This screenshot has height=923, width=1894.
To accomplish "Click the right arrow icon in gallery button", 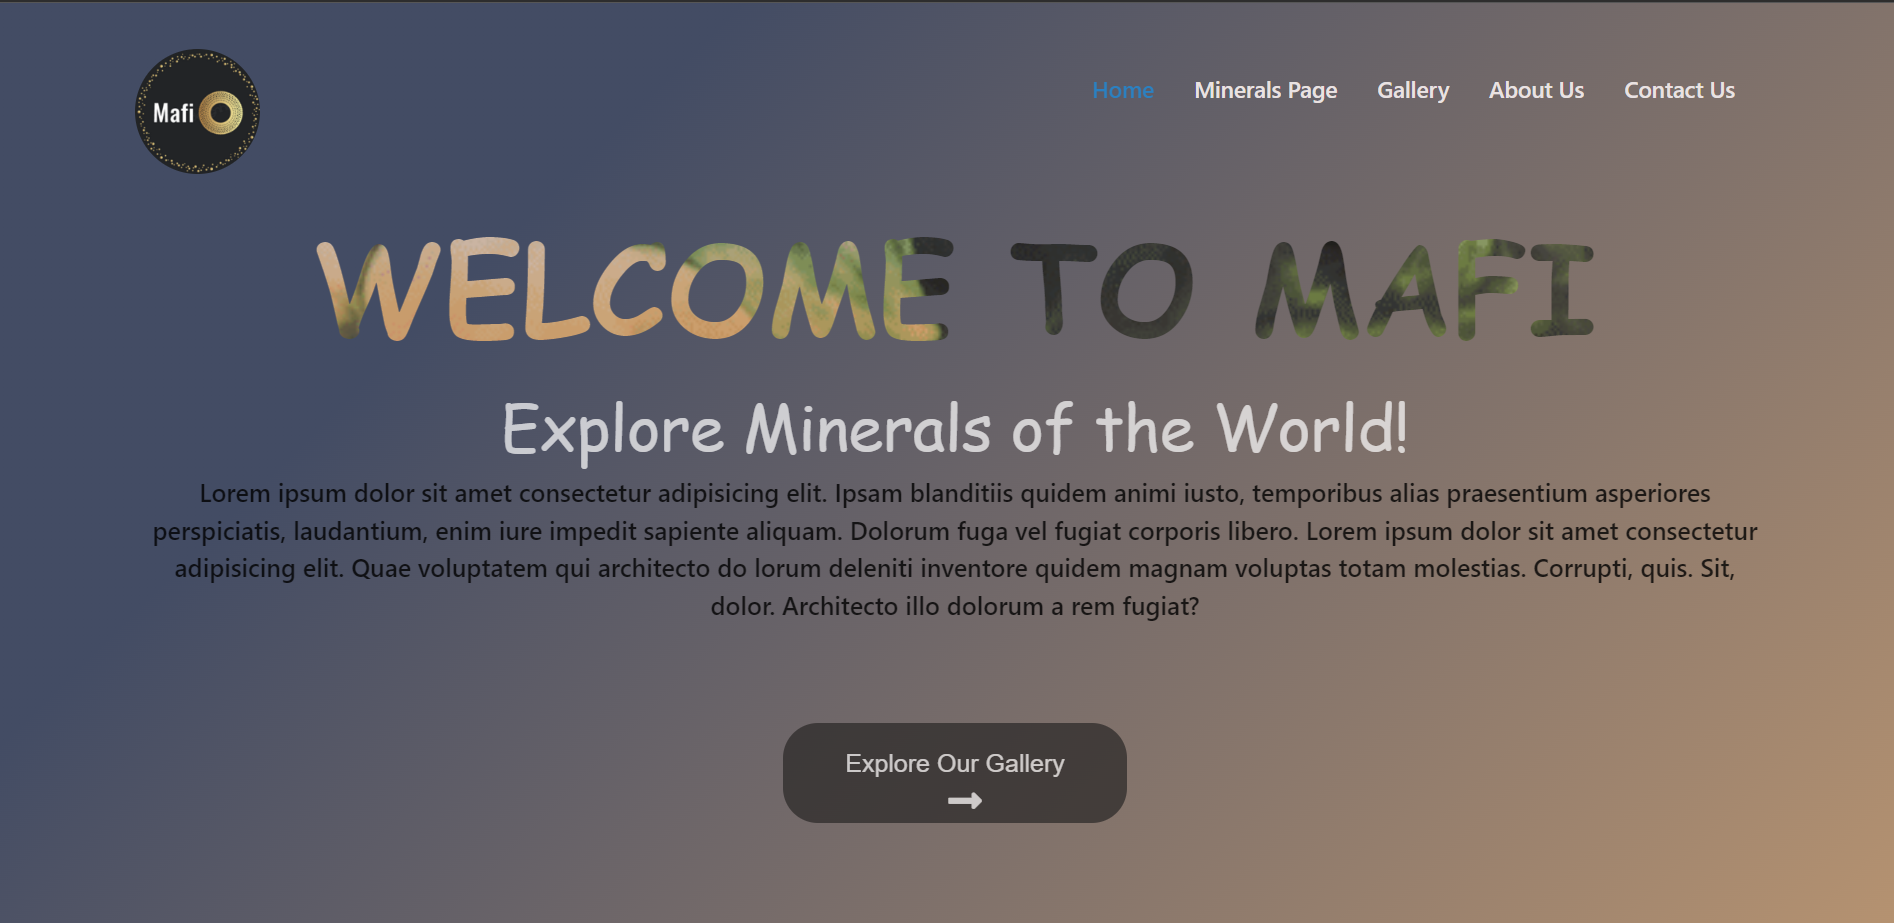I will tap(964, 800).
